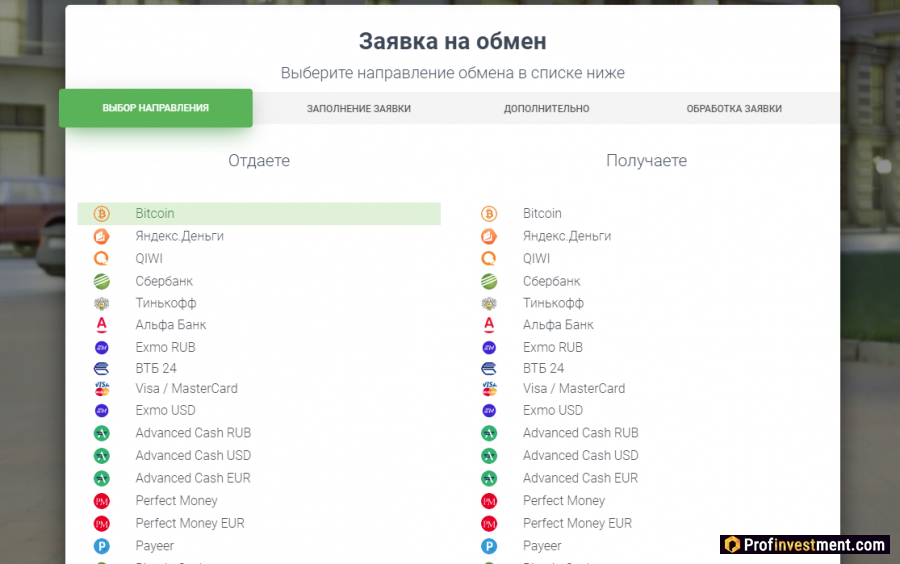The image size is (900, 564).
Task: Click the Visa / MasterCard icon in Получаете column
Action: [489, 388]
